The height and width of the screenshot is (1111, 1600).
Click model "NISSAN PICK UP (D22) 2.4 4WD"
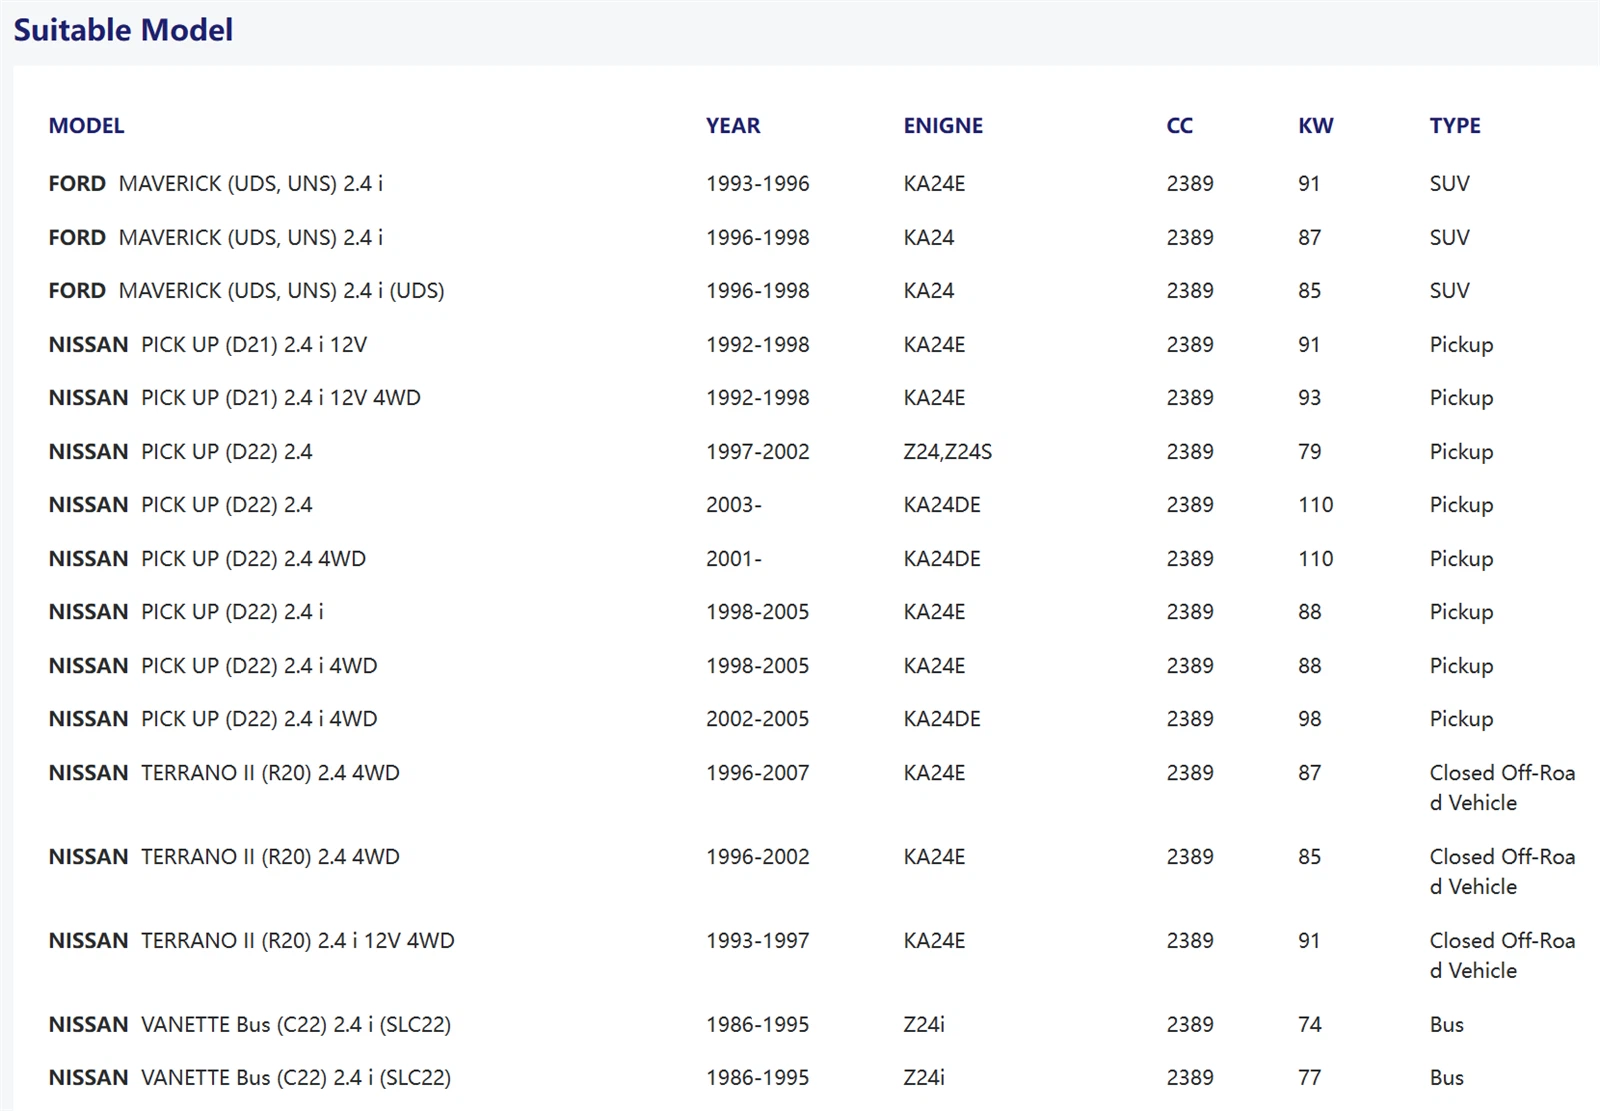coord(207,559)
